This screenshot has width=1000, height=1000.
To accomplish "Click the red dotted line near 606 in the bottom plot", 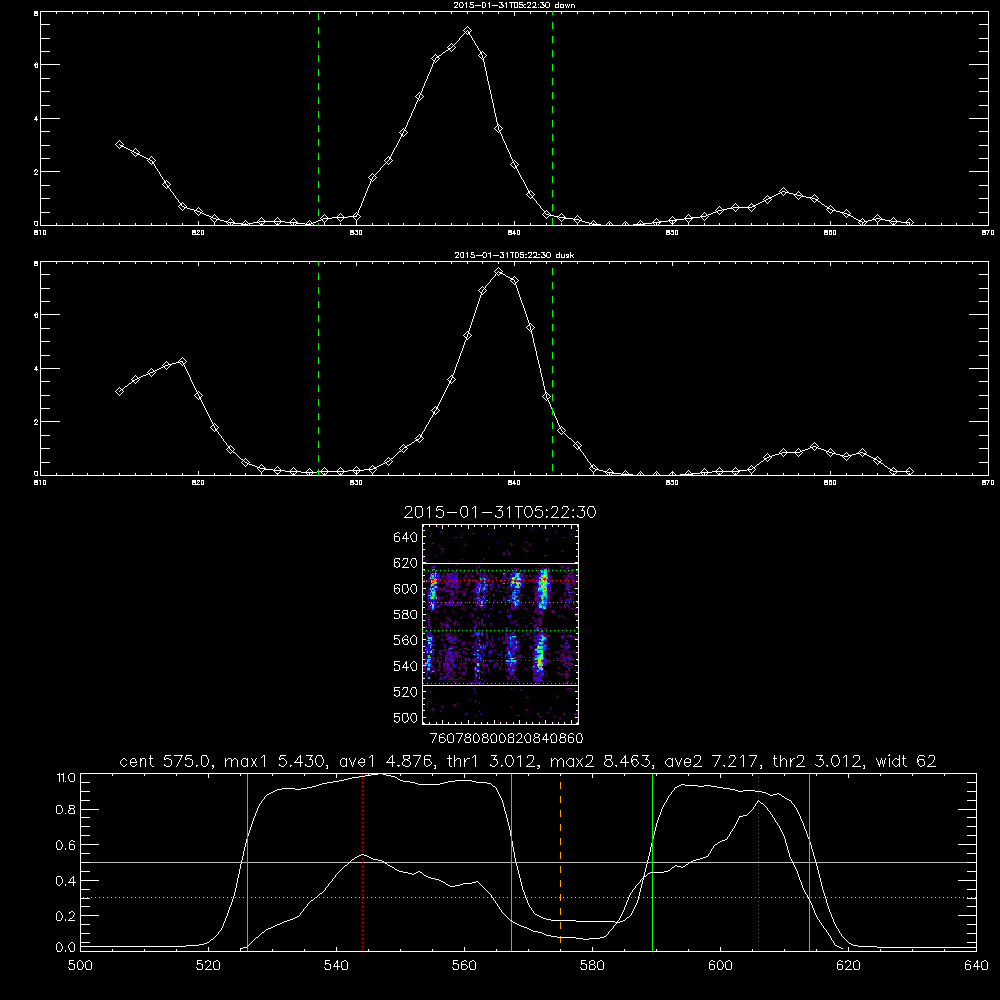I will click(758, 861).
